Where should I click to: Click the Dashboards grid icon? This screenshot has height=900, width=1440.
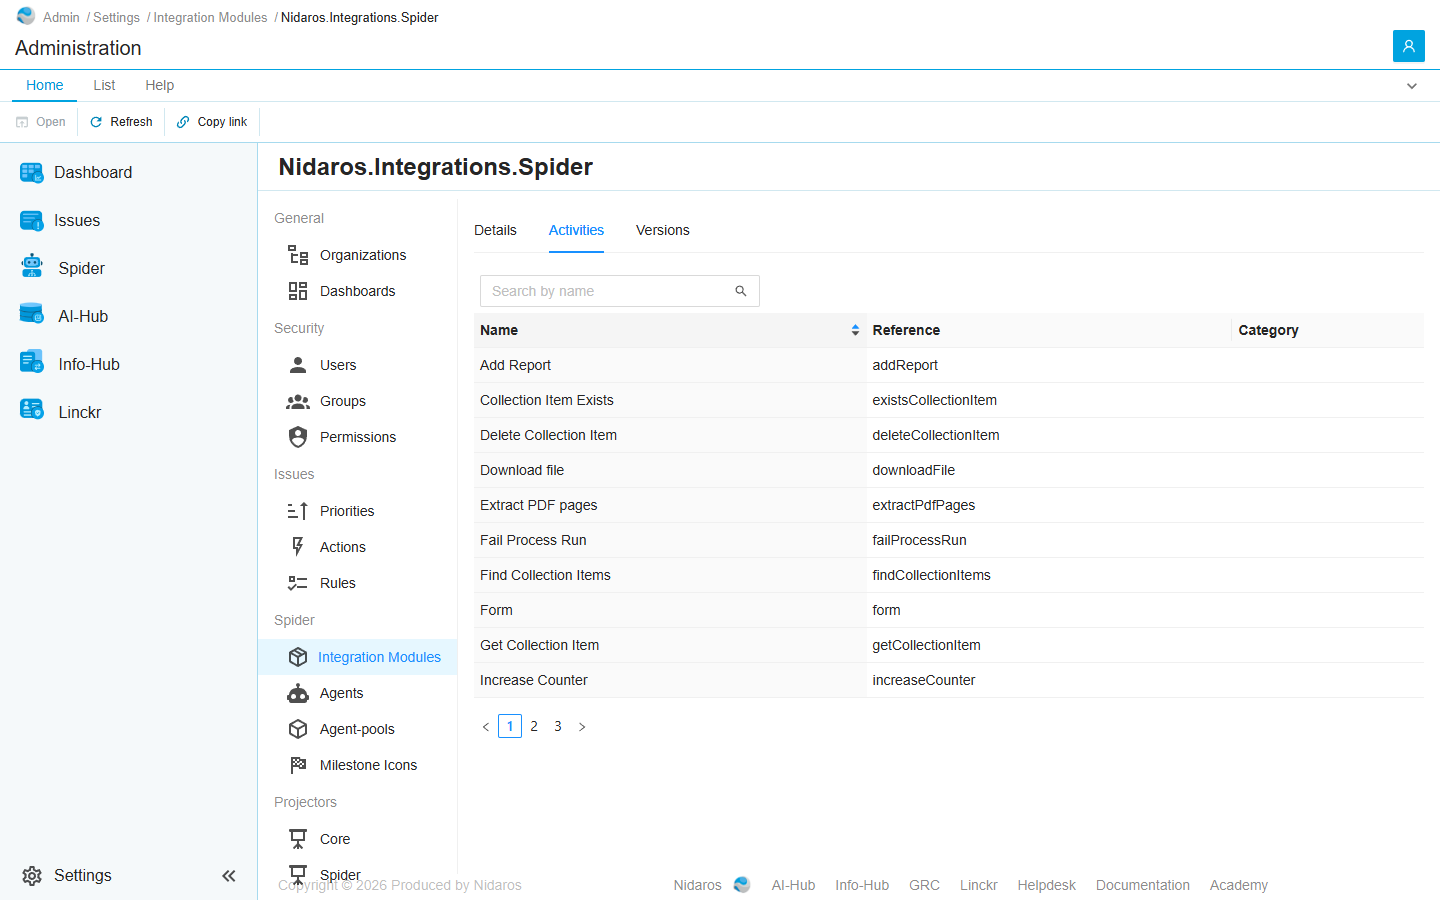click(298, 291)
